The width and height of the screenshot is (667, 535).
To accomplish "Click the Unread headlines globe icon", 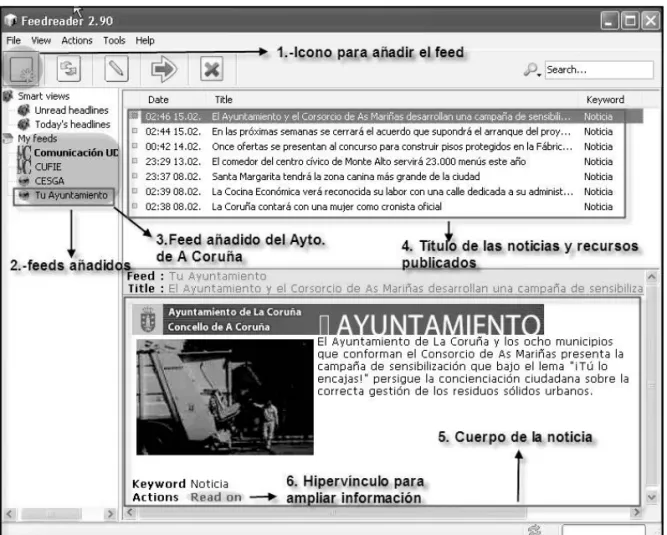I will tap(24, 110).
